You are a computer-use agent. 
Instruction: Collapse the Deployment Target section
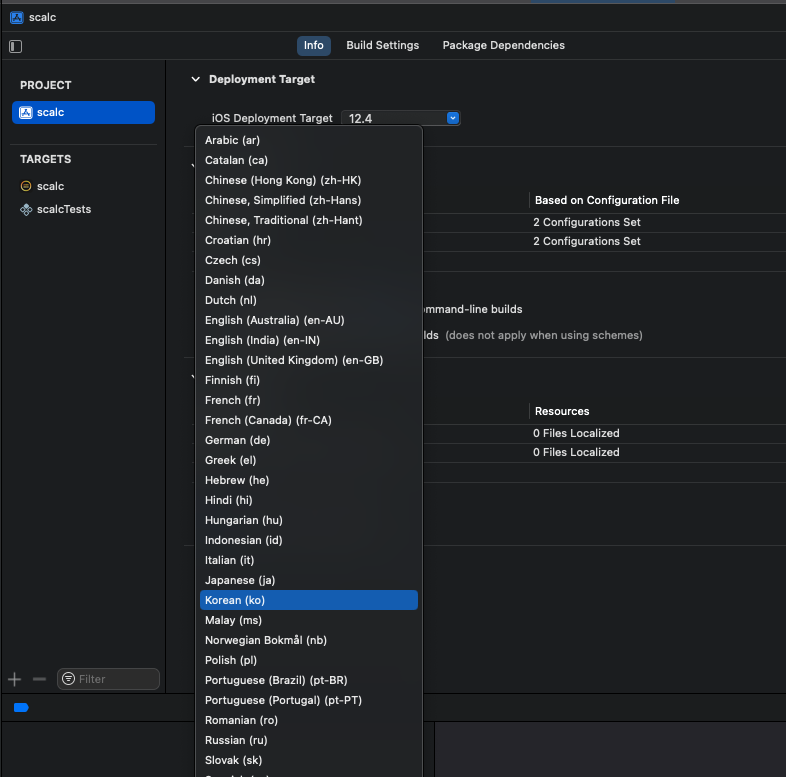(195, 79)
